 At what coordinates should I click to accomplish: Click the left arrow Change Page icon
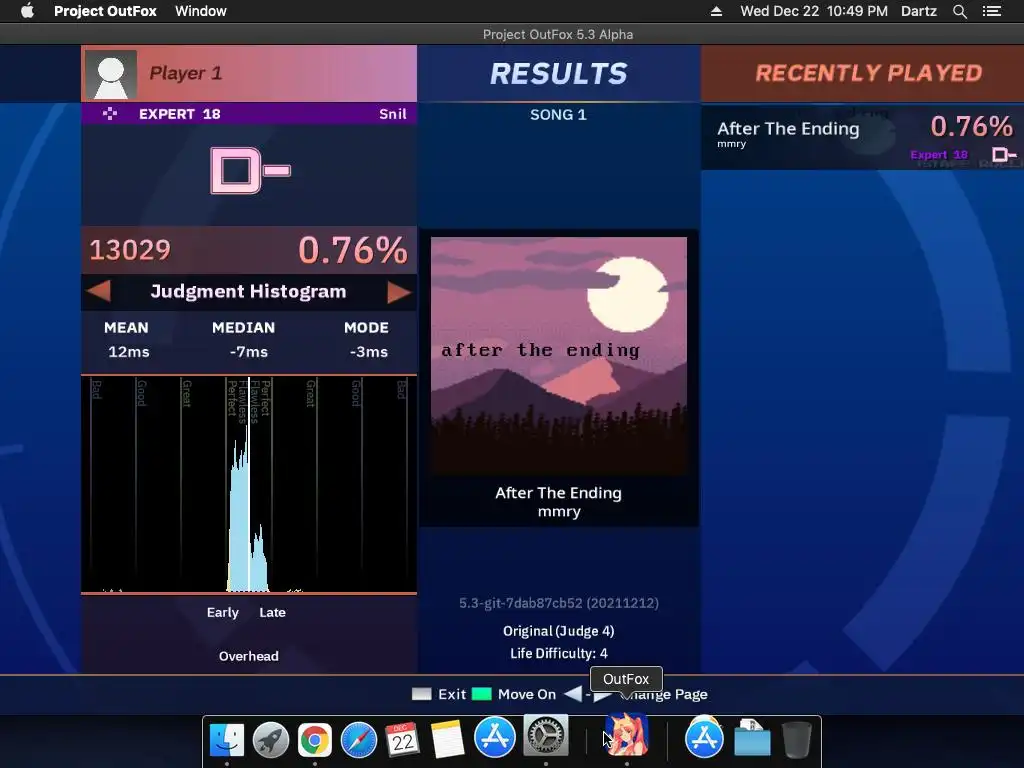pyautogui.click(x=573, y=694)
